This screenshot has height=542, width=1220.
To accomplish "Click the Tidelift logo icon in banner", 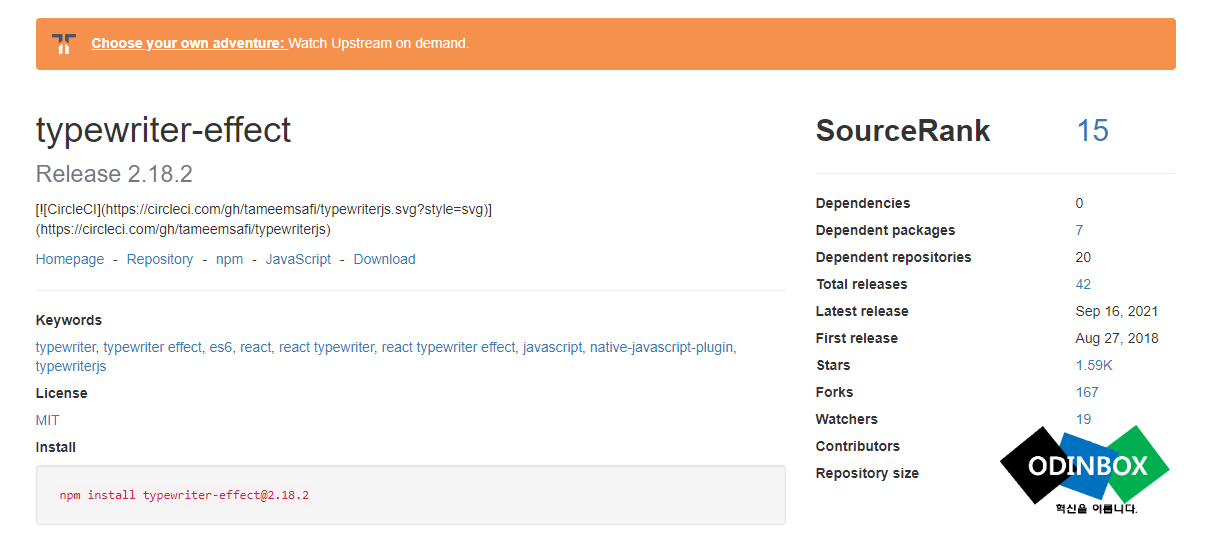I will 64,44.
